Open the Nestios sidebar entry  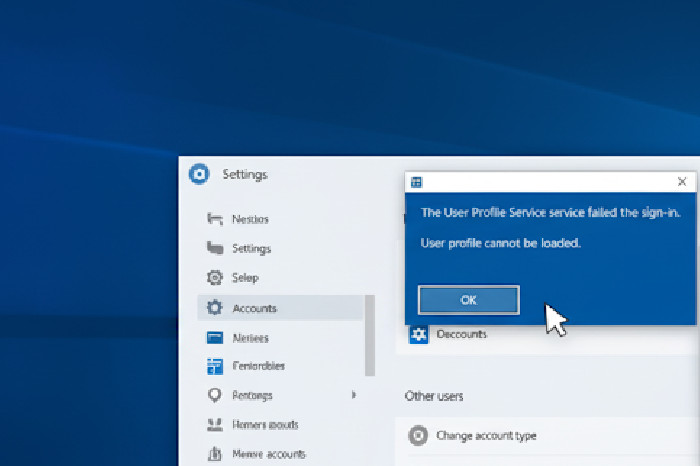coord(250,219)
